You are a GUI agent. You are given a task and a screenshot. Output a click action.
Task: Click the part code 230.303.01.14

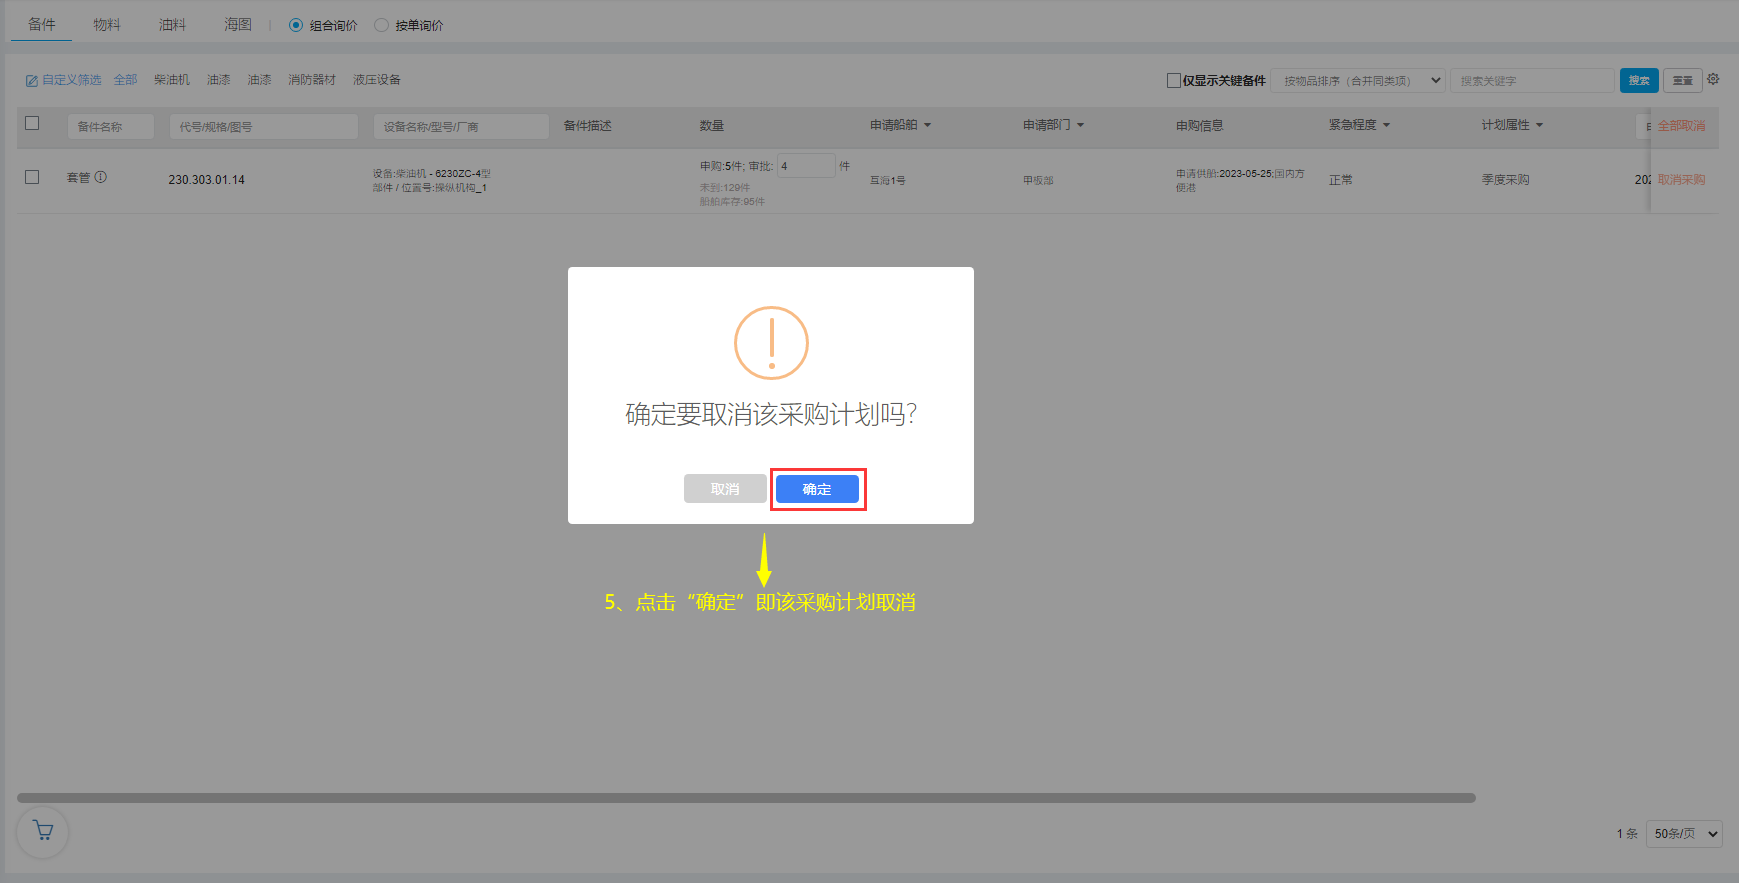coord(206,180)
